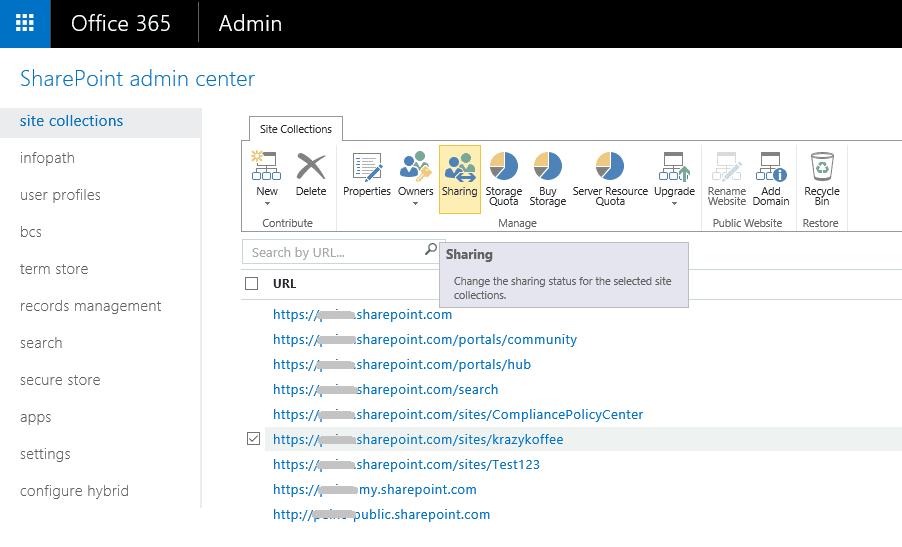
Task: Click the search magnifier icon
Action: click(431, 249)
